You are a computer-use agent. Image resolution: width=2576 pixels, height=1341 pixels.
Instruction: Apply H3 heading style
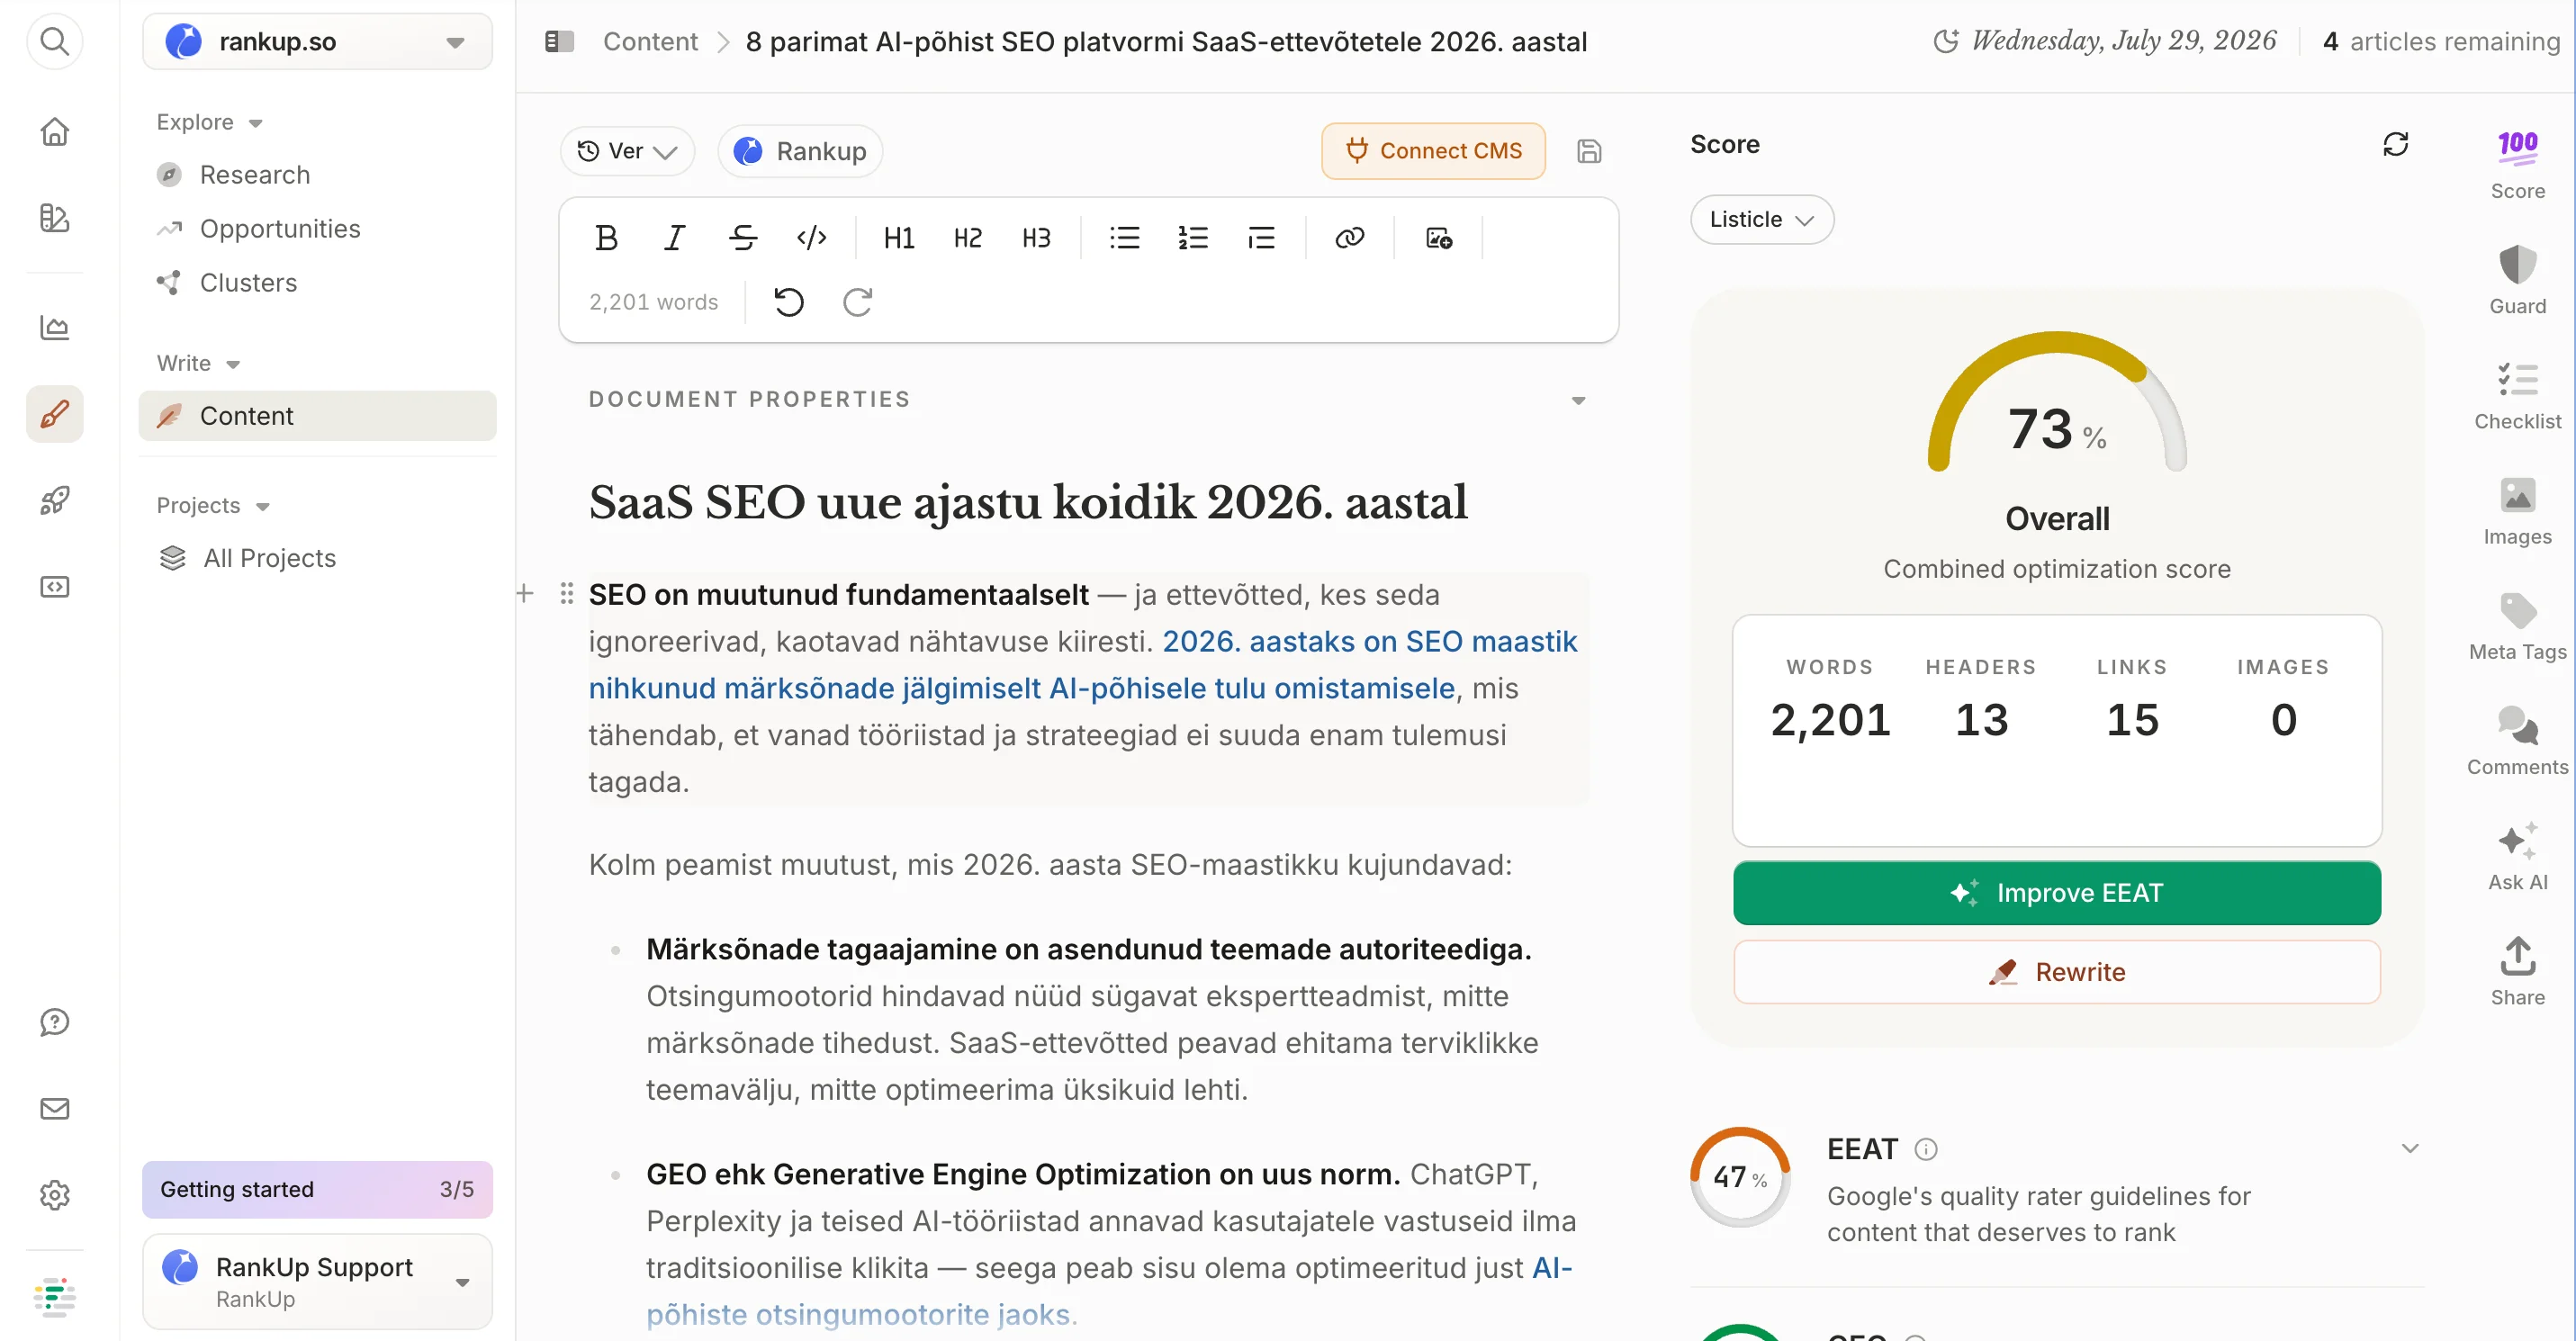(x=1036, y=238)
